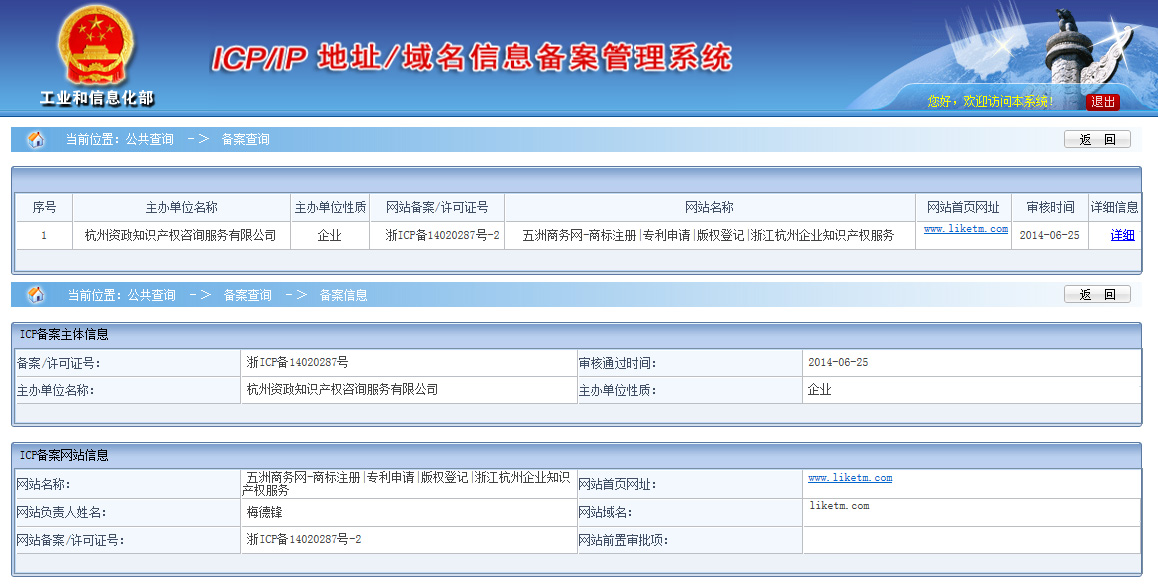
Task: Open www.liketm.com link under 网站首页网址
Action: [x=849, y=478]
